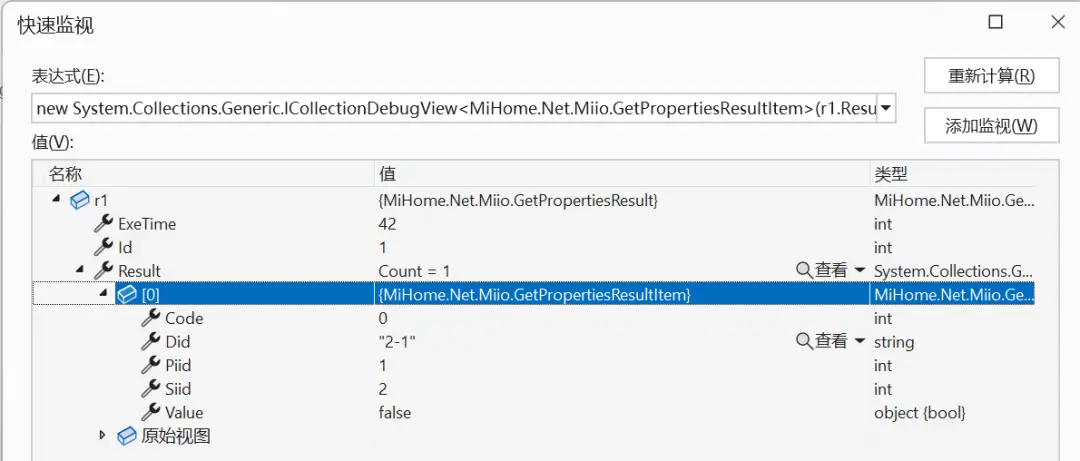This screenshot has width=1080, height=461.
Task: Click the magnifier view icon in Result row
Action: pos(804,271)
